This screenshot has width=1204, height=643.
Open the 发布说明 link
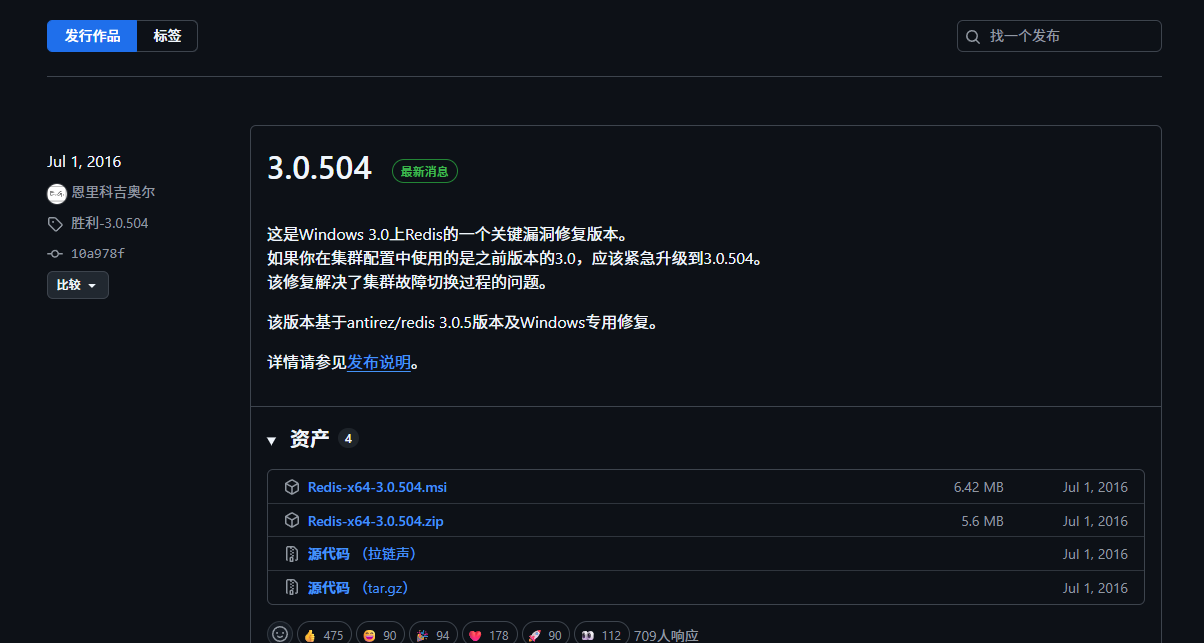pyautogui.click(x=379, y=362)
